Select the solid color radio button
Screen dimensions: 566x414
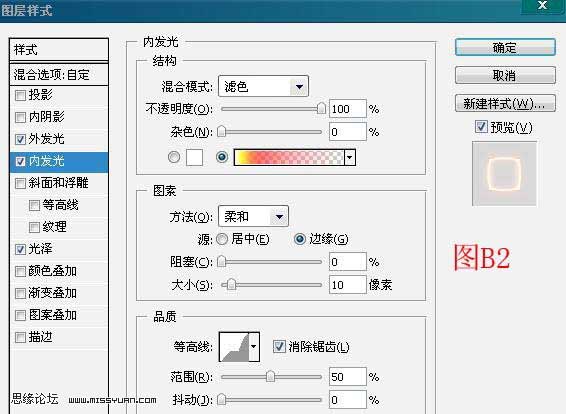pos(174,157)
